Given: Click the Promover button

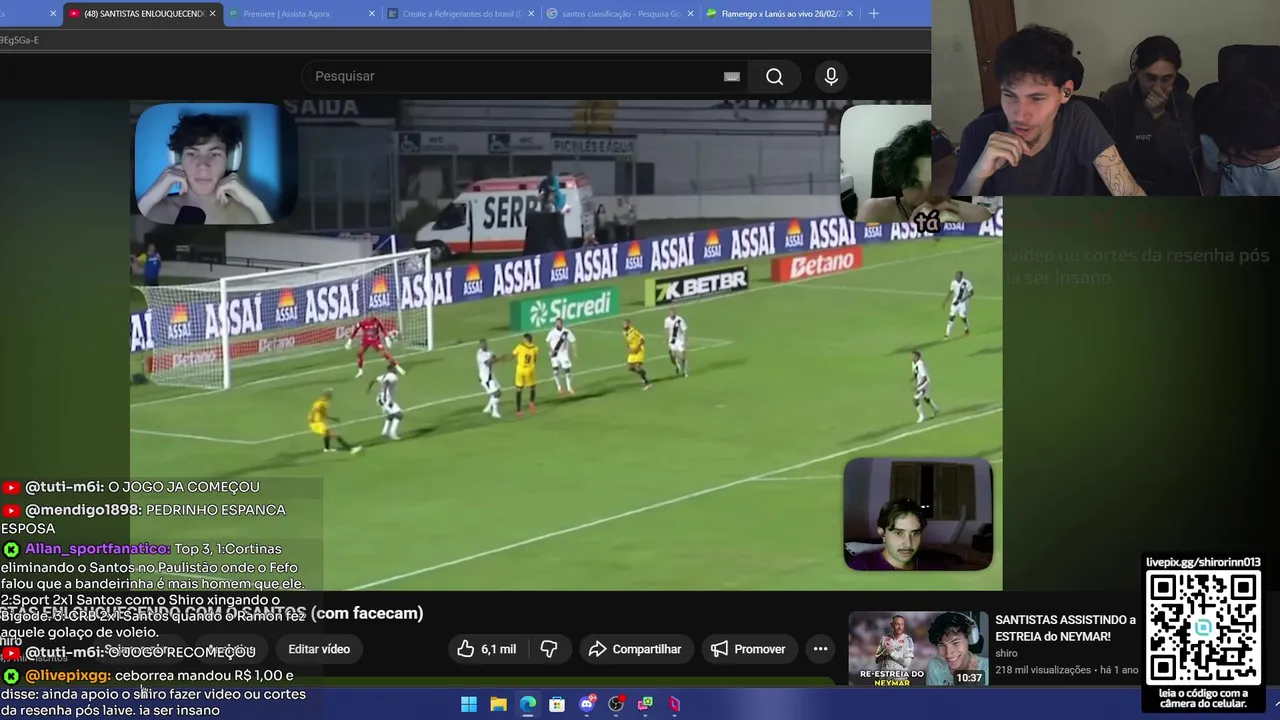Looking at the screenshot, I should point(748,649).
